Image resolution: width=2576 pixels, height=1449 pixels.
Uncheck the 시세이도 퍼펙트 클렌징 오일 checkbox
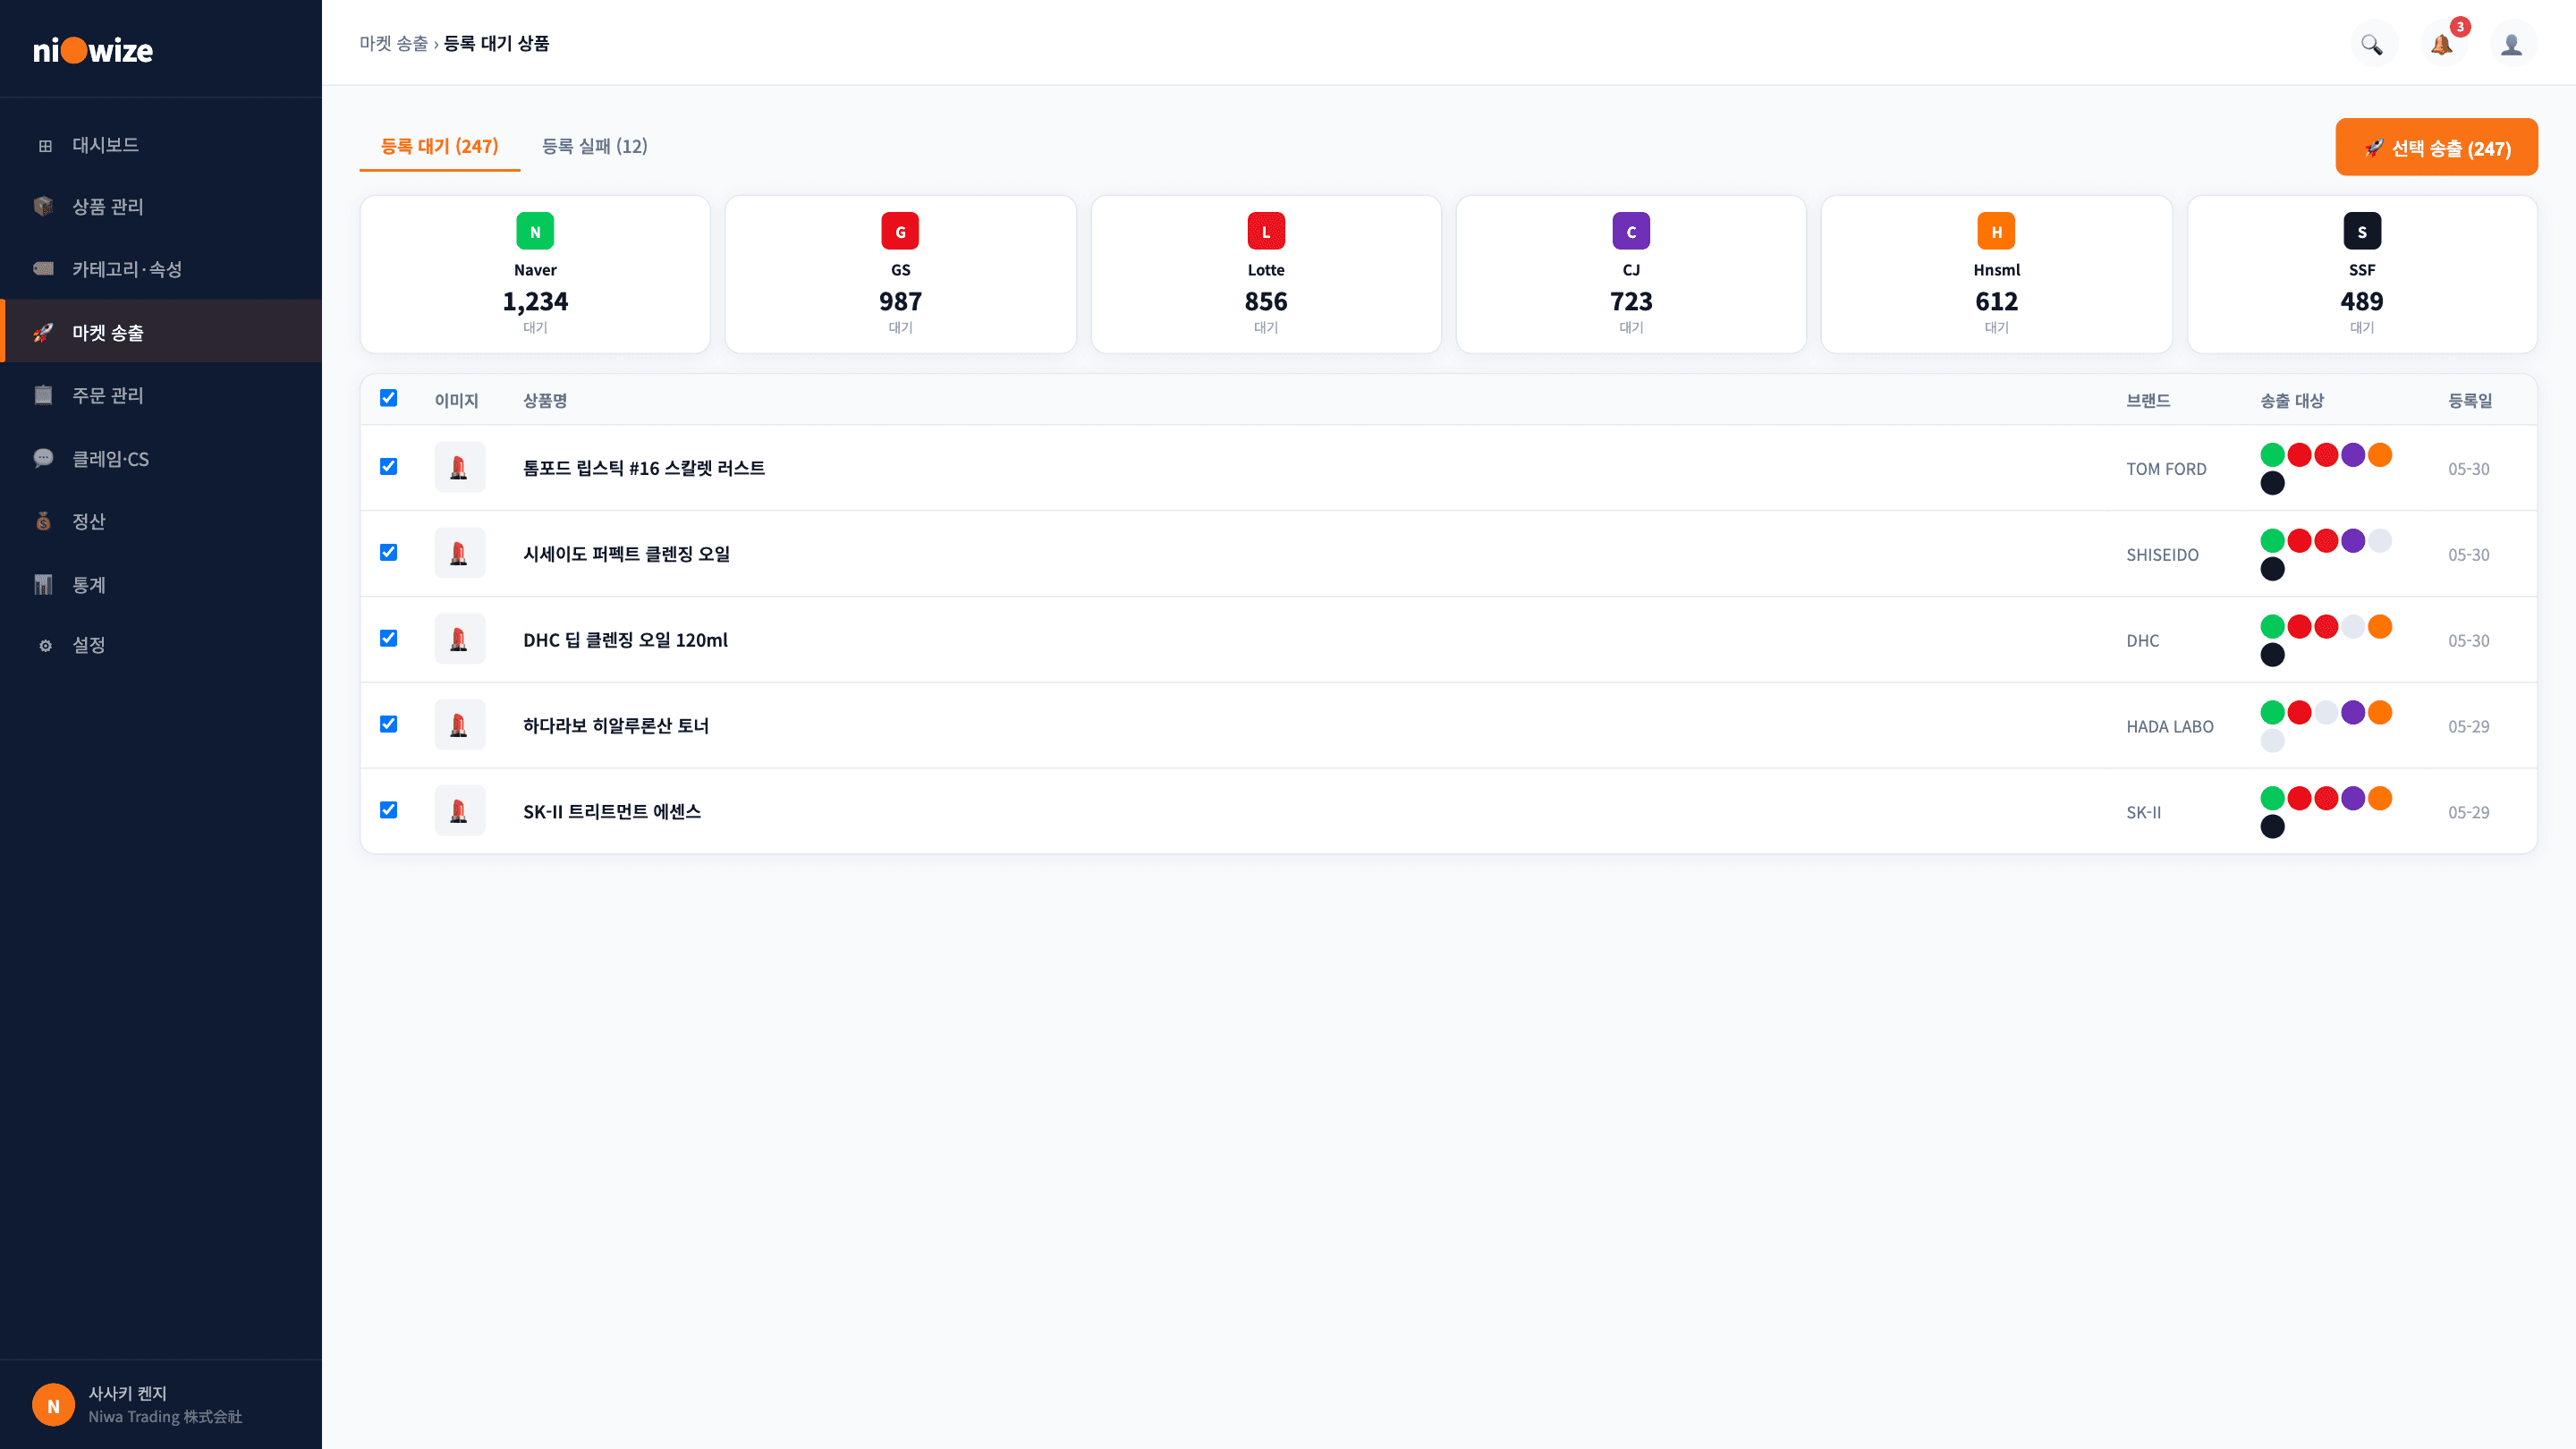389,553
